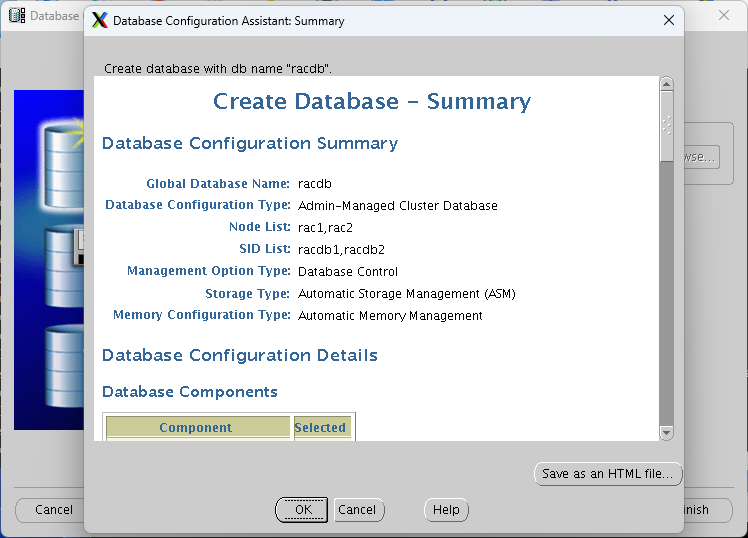This screenshot has width=748, height=538.
Task: Click the Management Option Type label
Action: coord(209,270)
